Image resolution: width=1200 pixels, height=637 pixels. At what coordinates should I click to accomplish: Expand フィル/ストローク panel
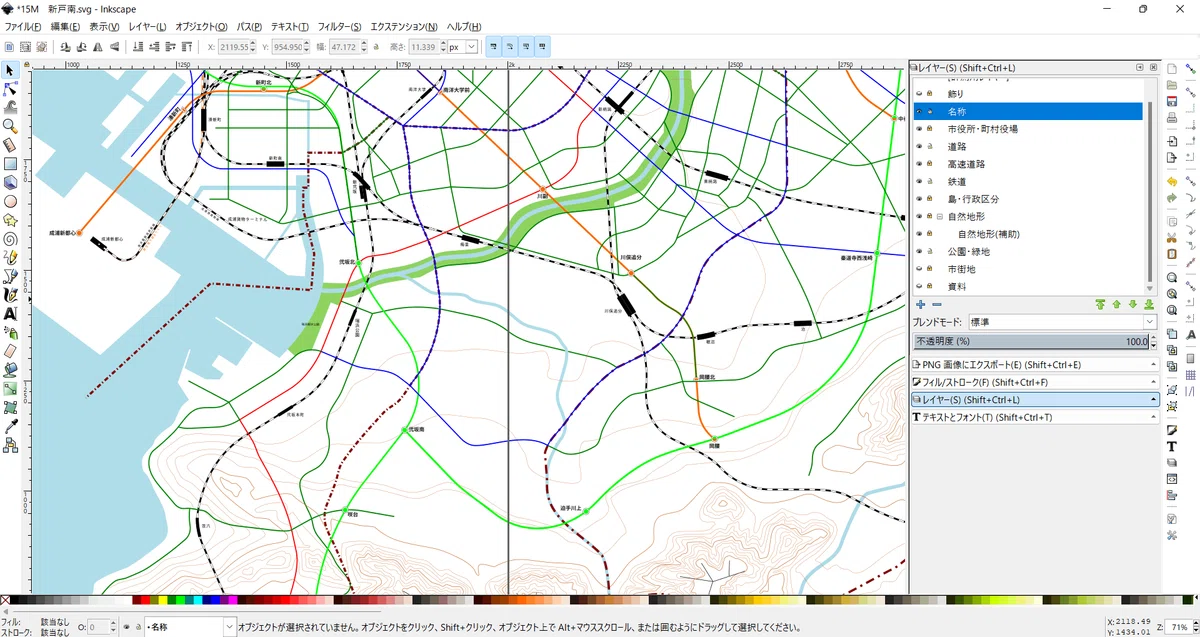point(1035,382)
